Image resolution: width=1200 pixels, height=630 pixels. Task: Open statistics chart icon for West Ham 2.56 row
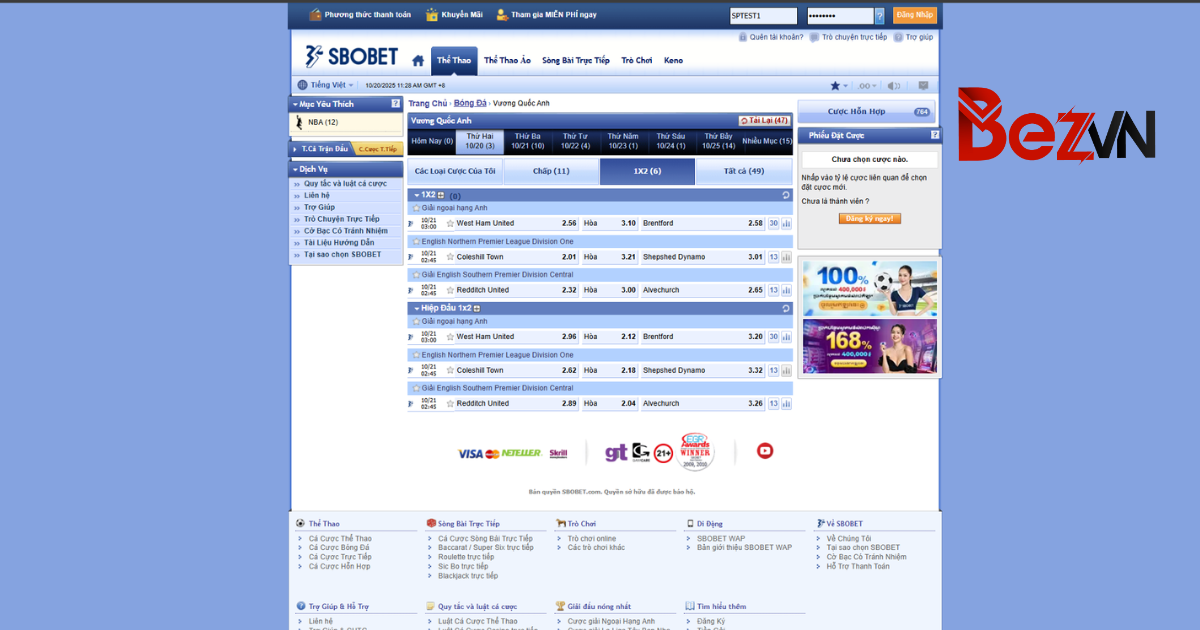(786, 224)
